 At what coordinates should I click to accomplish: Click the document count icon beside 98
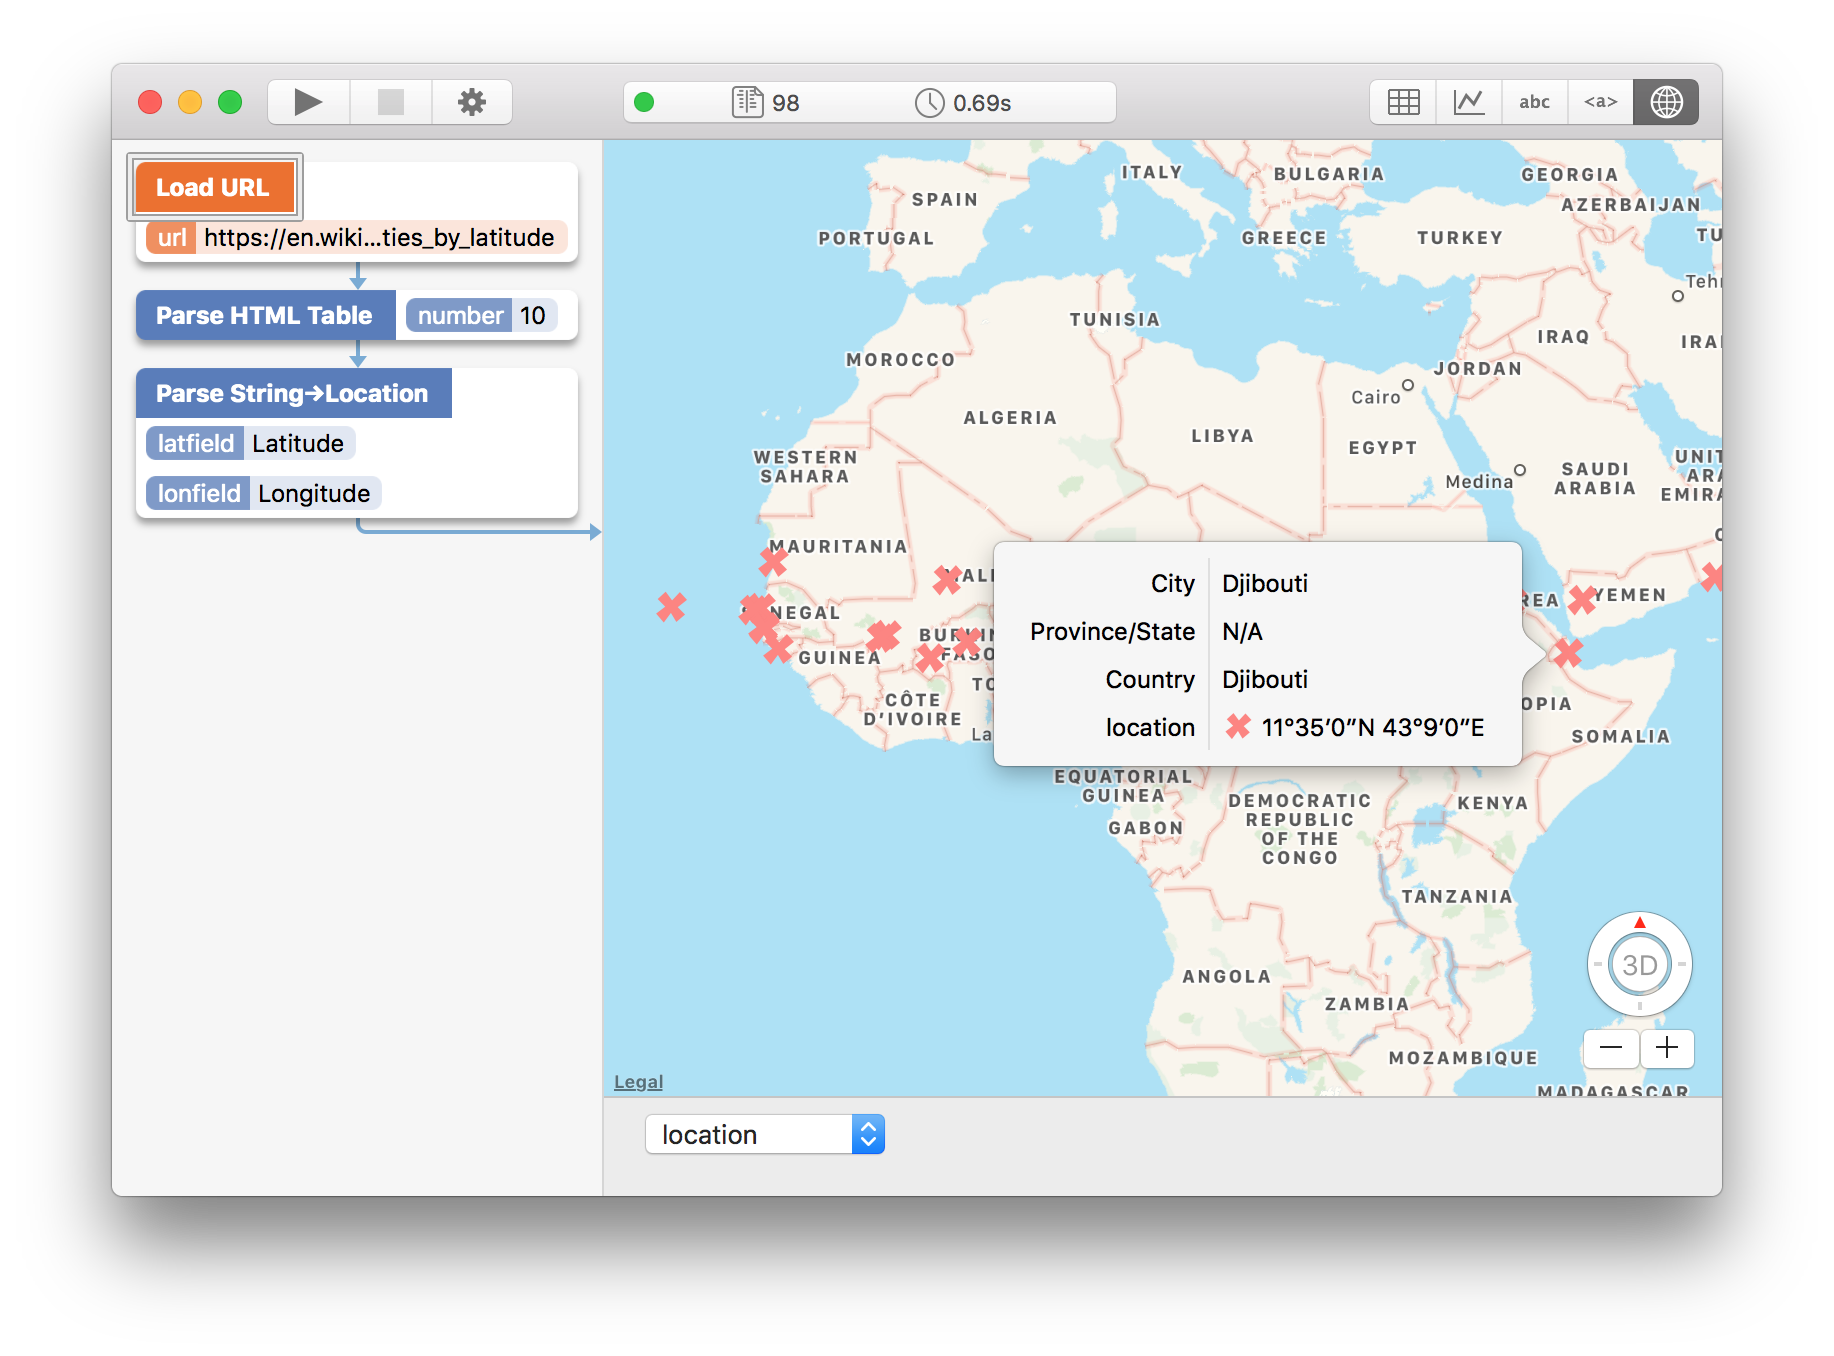[747, 102]
